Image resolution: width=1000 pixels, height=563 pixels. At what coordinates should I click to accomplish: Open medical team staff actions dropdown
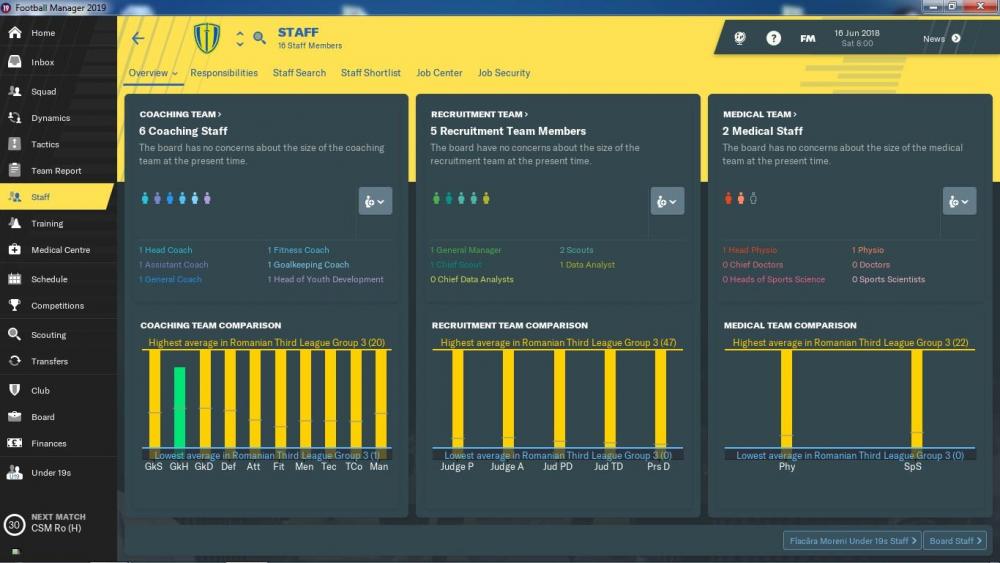pyautogui.click(x=959, y=201)
